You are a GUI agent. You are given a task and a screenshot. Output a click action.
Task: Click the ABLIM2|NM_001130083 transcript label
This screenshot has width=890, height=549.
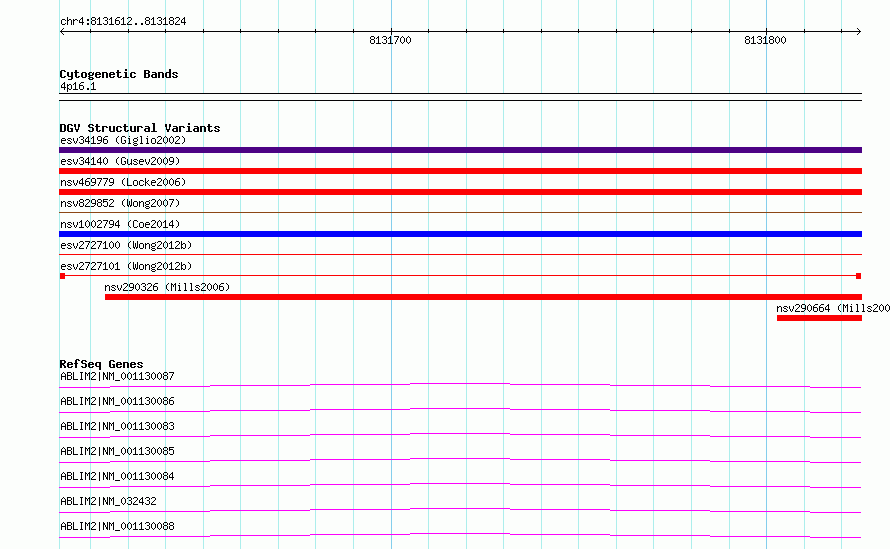tap(117, 426)
